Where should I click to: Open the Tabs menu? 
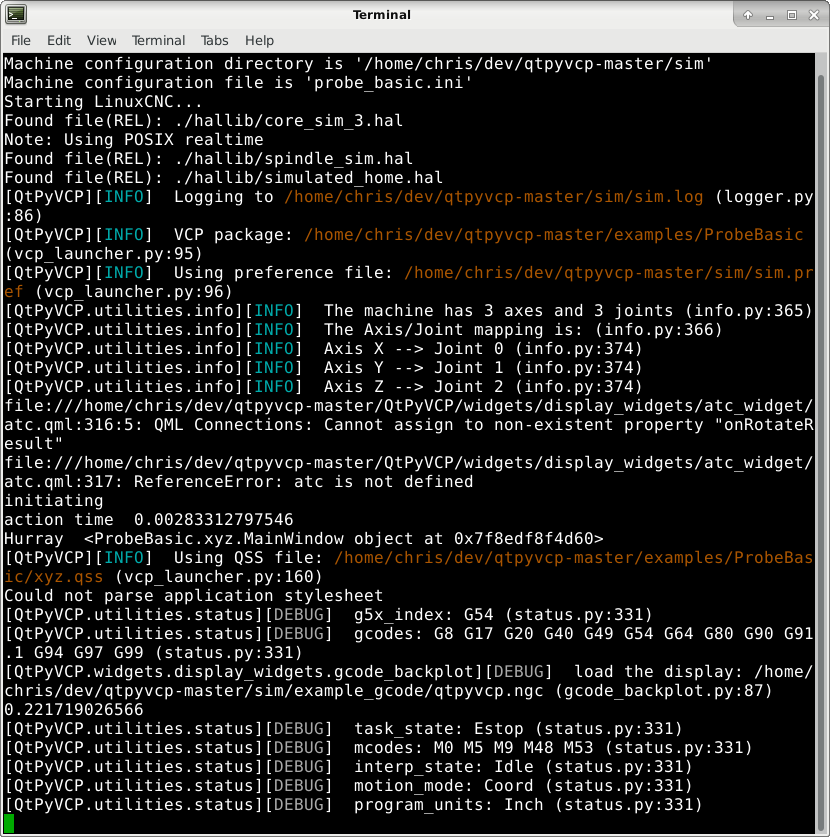[x=215, y=41]
